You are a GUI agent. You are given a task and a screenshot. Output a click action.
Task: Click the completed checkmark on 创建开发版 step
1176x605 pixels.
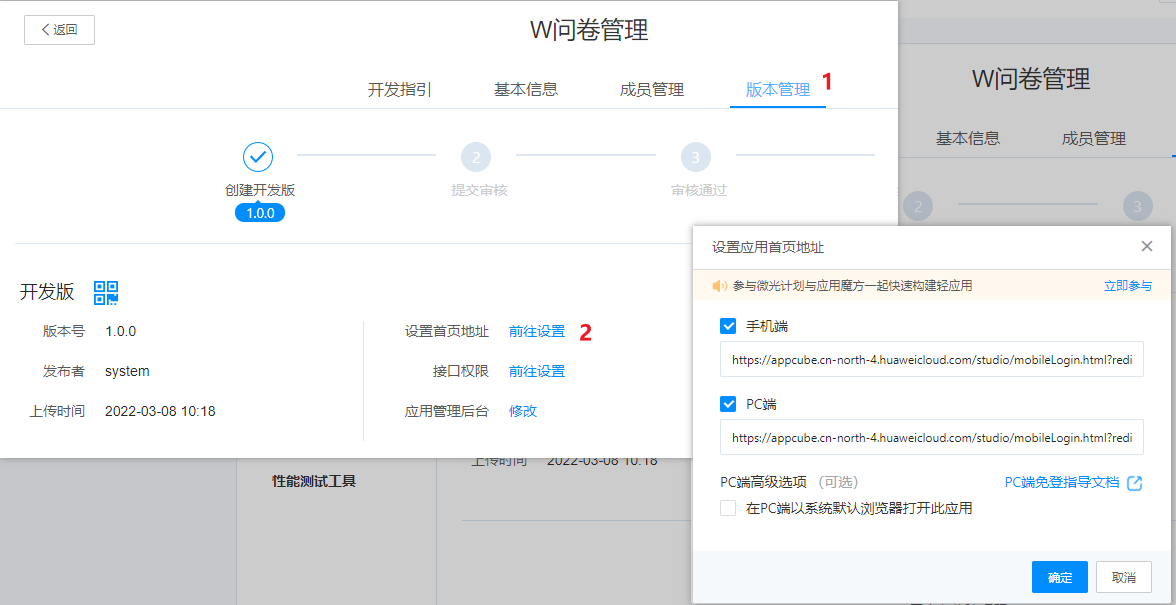point(258,157)
